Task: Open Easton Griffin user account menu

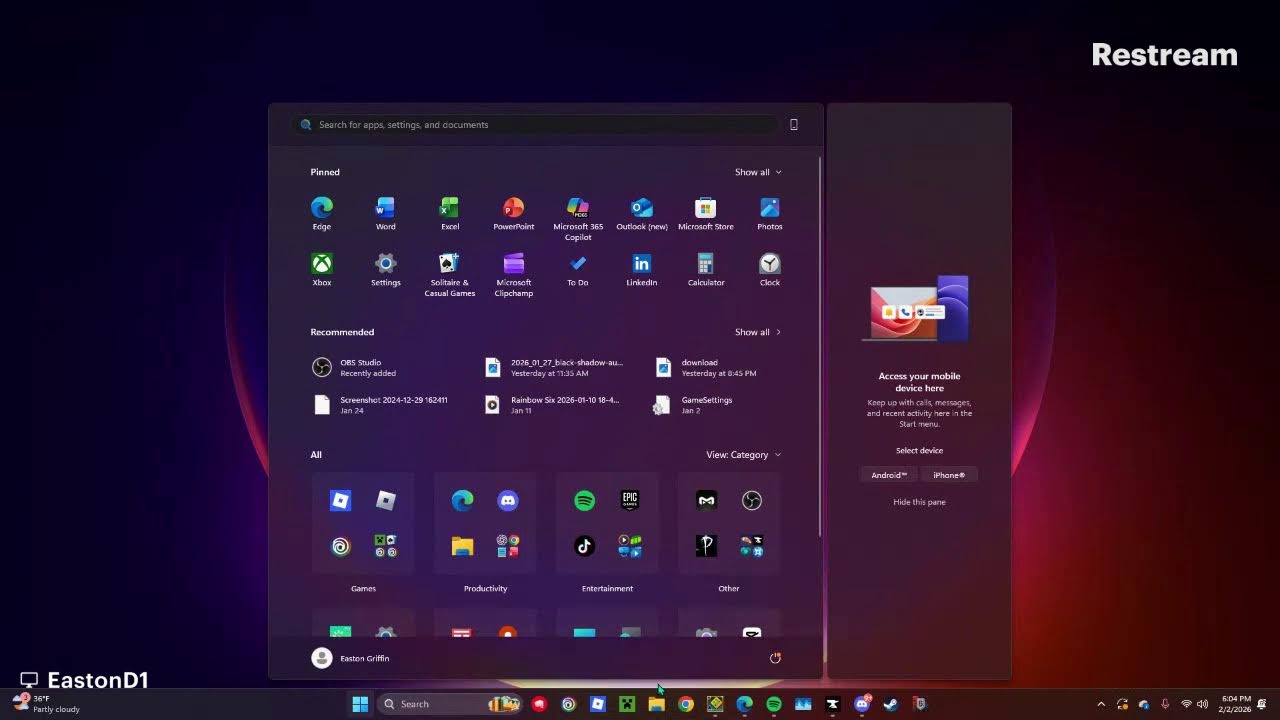Action: click(x=351, y=658)
